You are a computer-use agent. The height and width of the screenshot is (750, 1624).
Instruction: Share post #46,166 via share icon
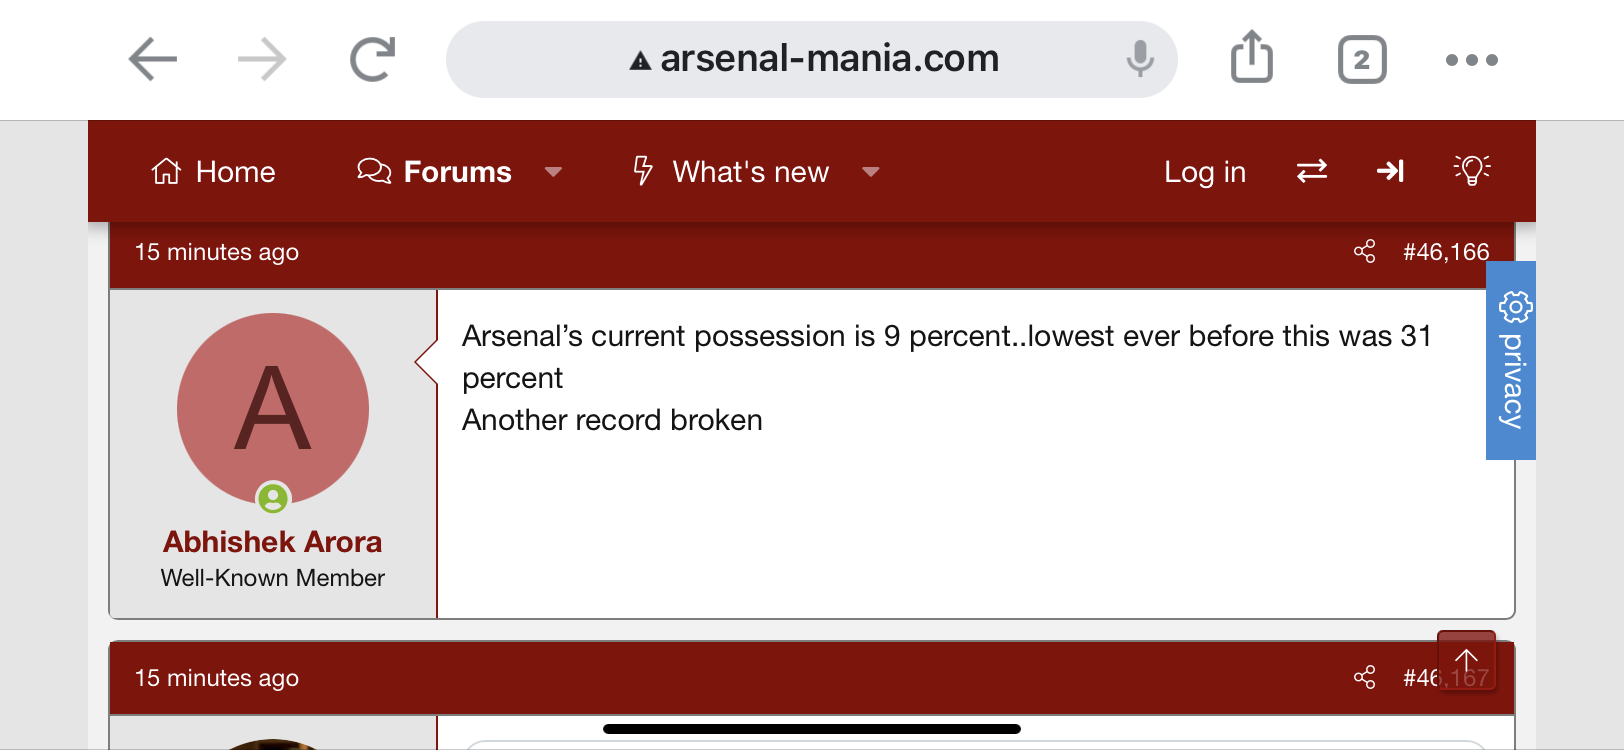[1364, 252]
